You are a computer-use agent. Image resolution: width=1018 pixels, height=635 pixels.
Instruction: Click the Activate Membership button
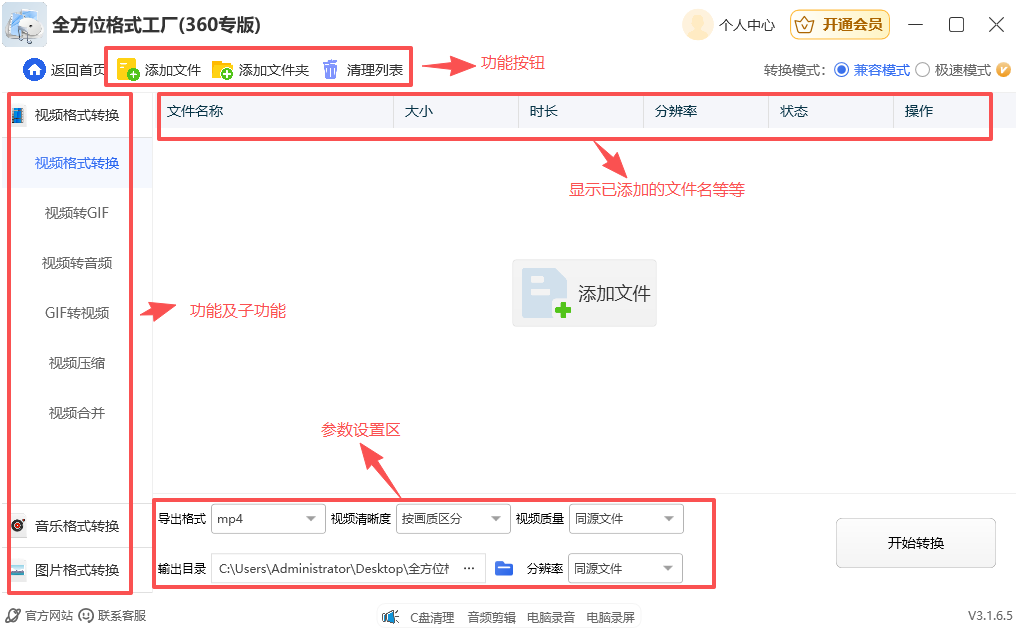(x=840, y=25)
